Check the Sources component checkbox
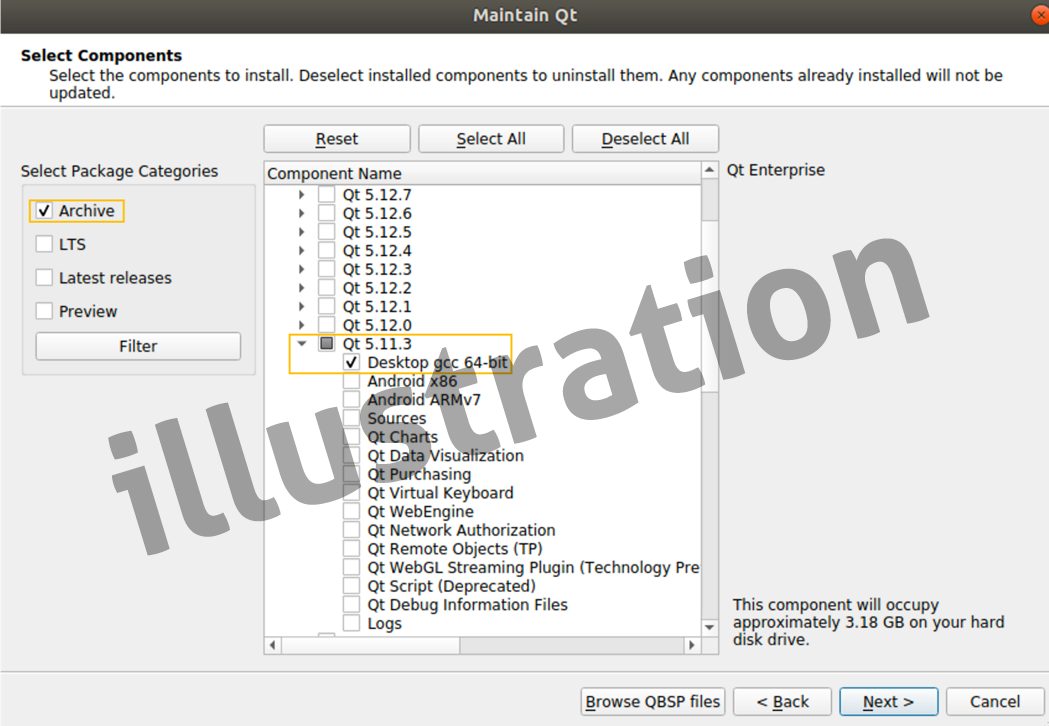Screen dimensions: 1049x726 pos(351,418)
